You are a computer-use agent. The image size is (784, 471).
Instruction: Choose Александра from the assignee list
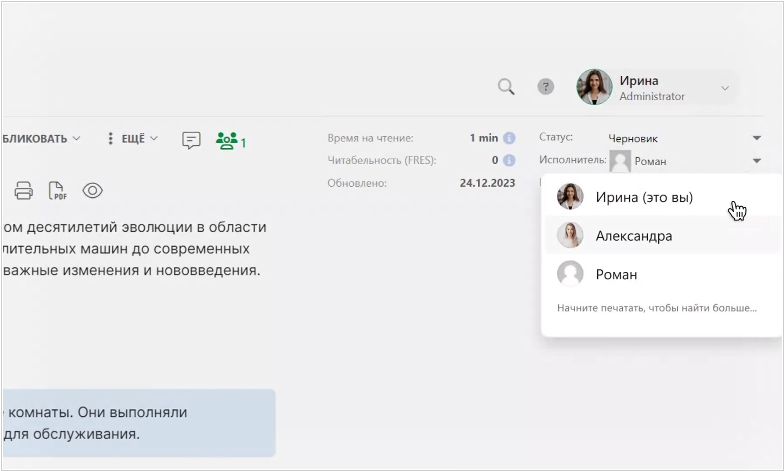click(633, 236)
